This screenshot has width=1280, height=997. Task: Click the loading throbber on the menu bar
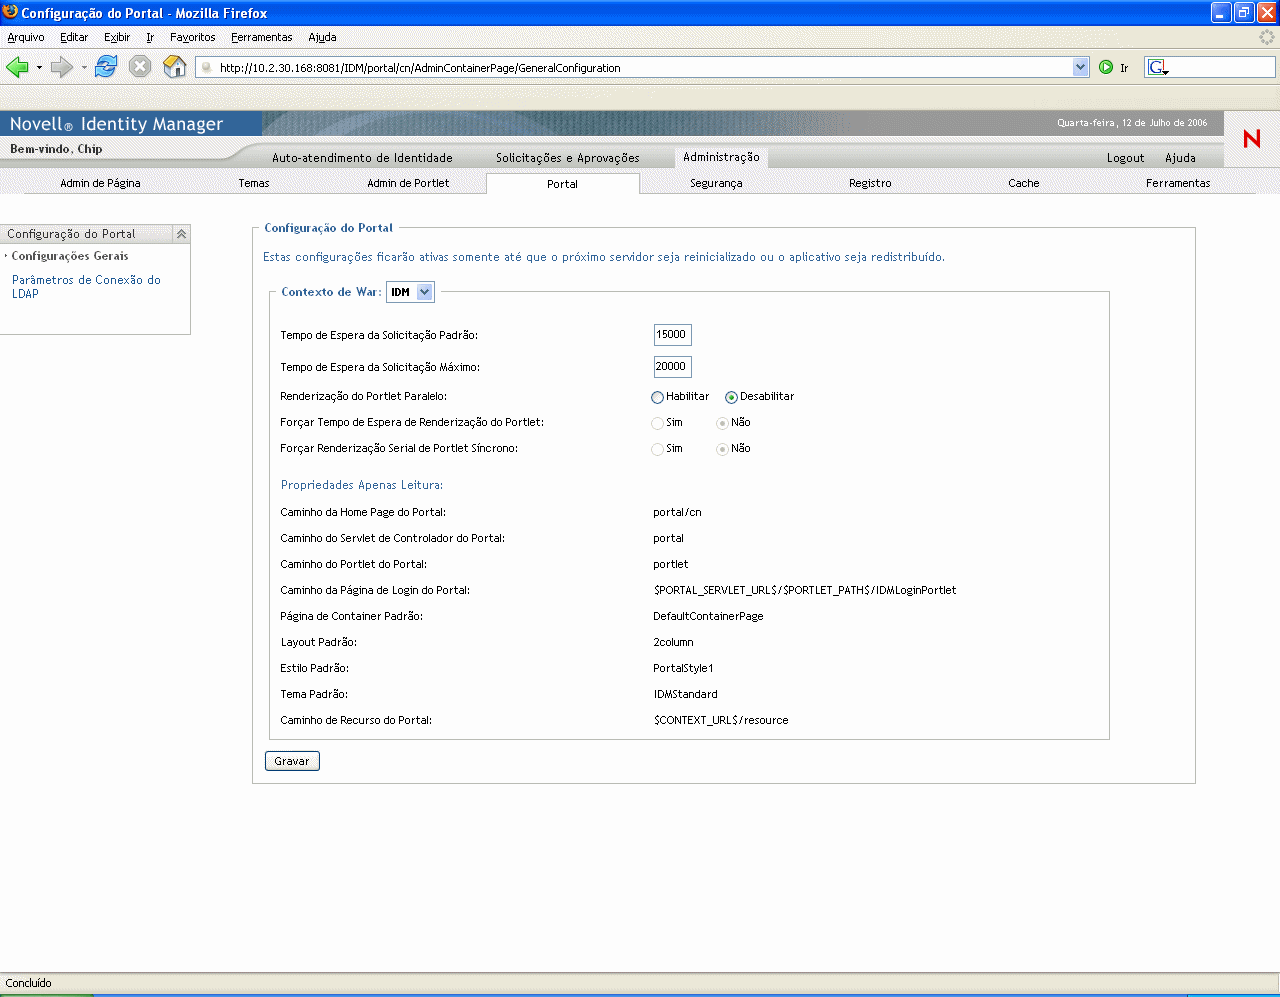coord(1267,37)
